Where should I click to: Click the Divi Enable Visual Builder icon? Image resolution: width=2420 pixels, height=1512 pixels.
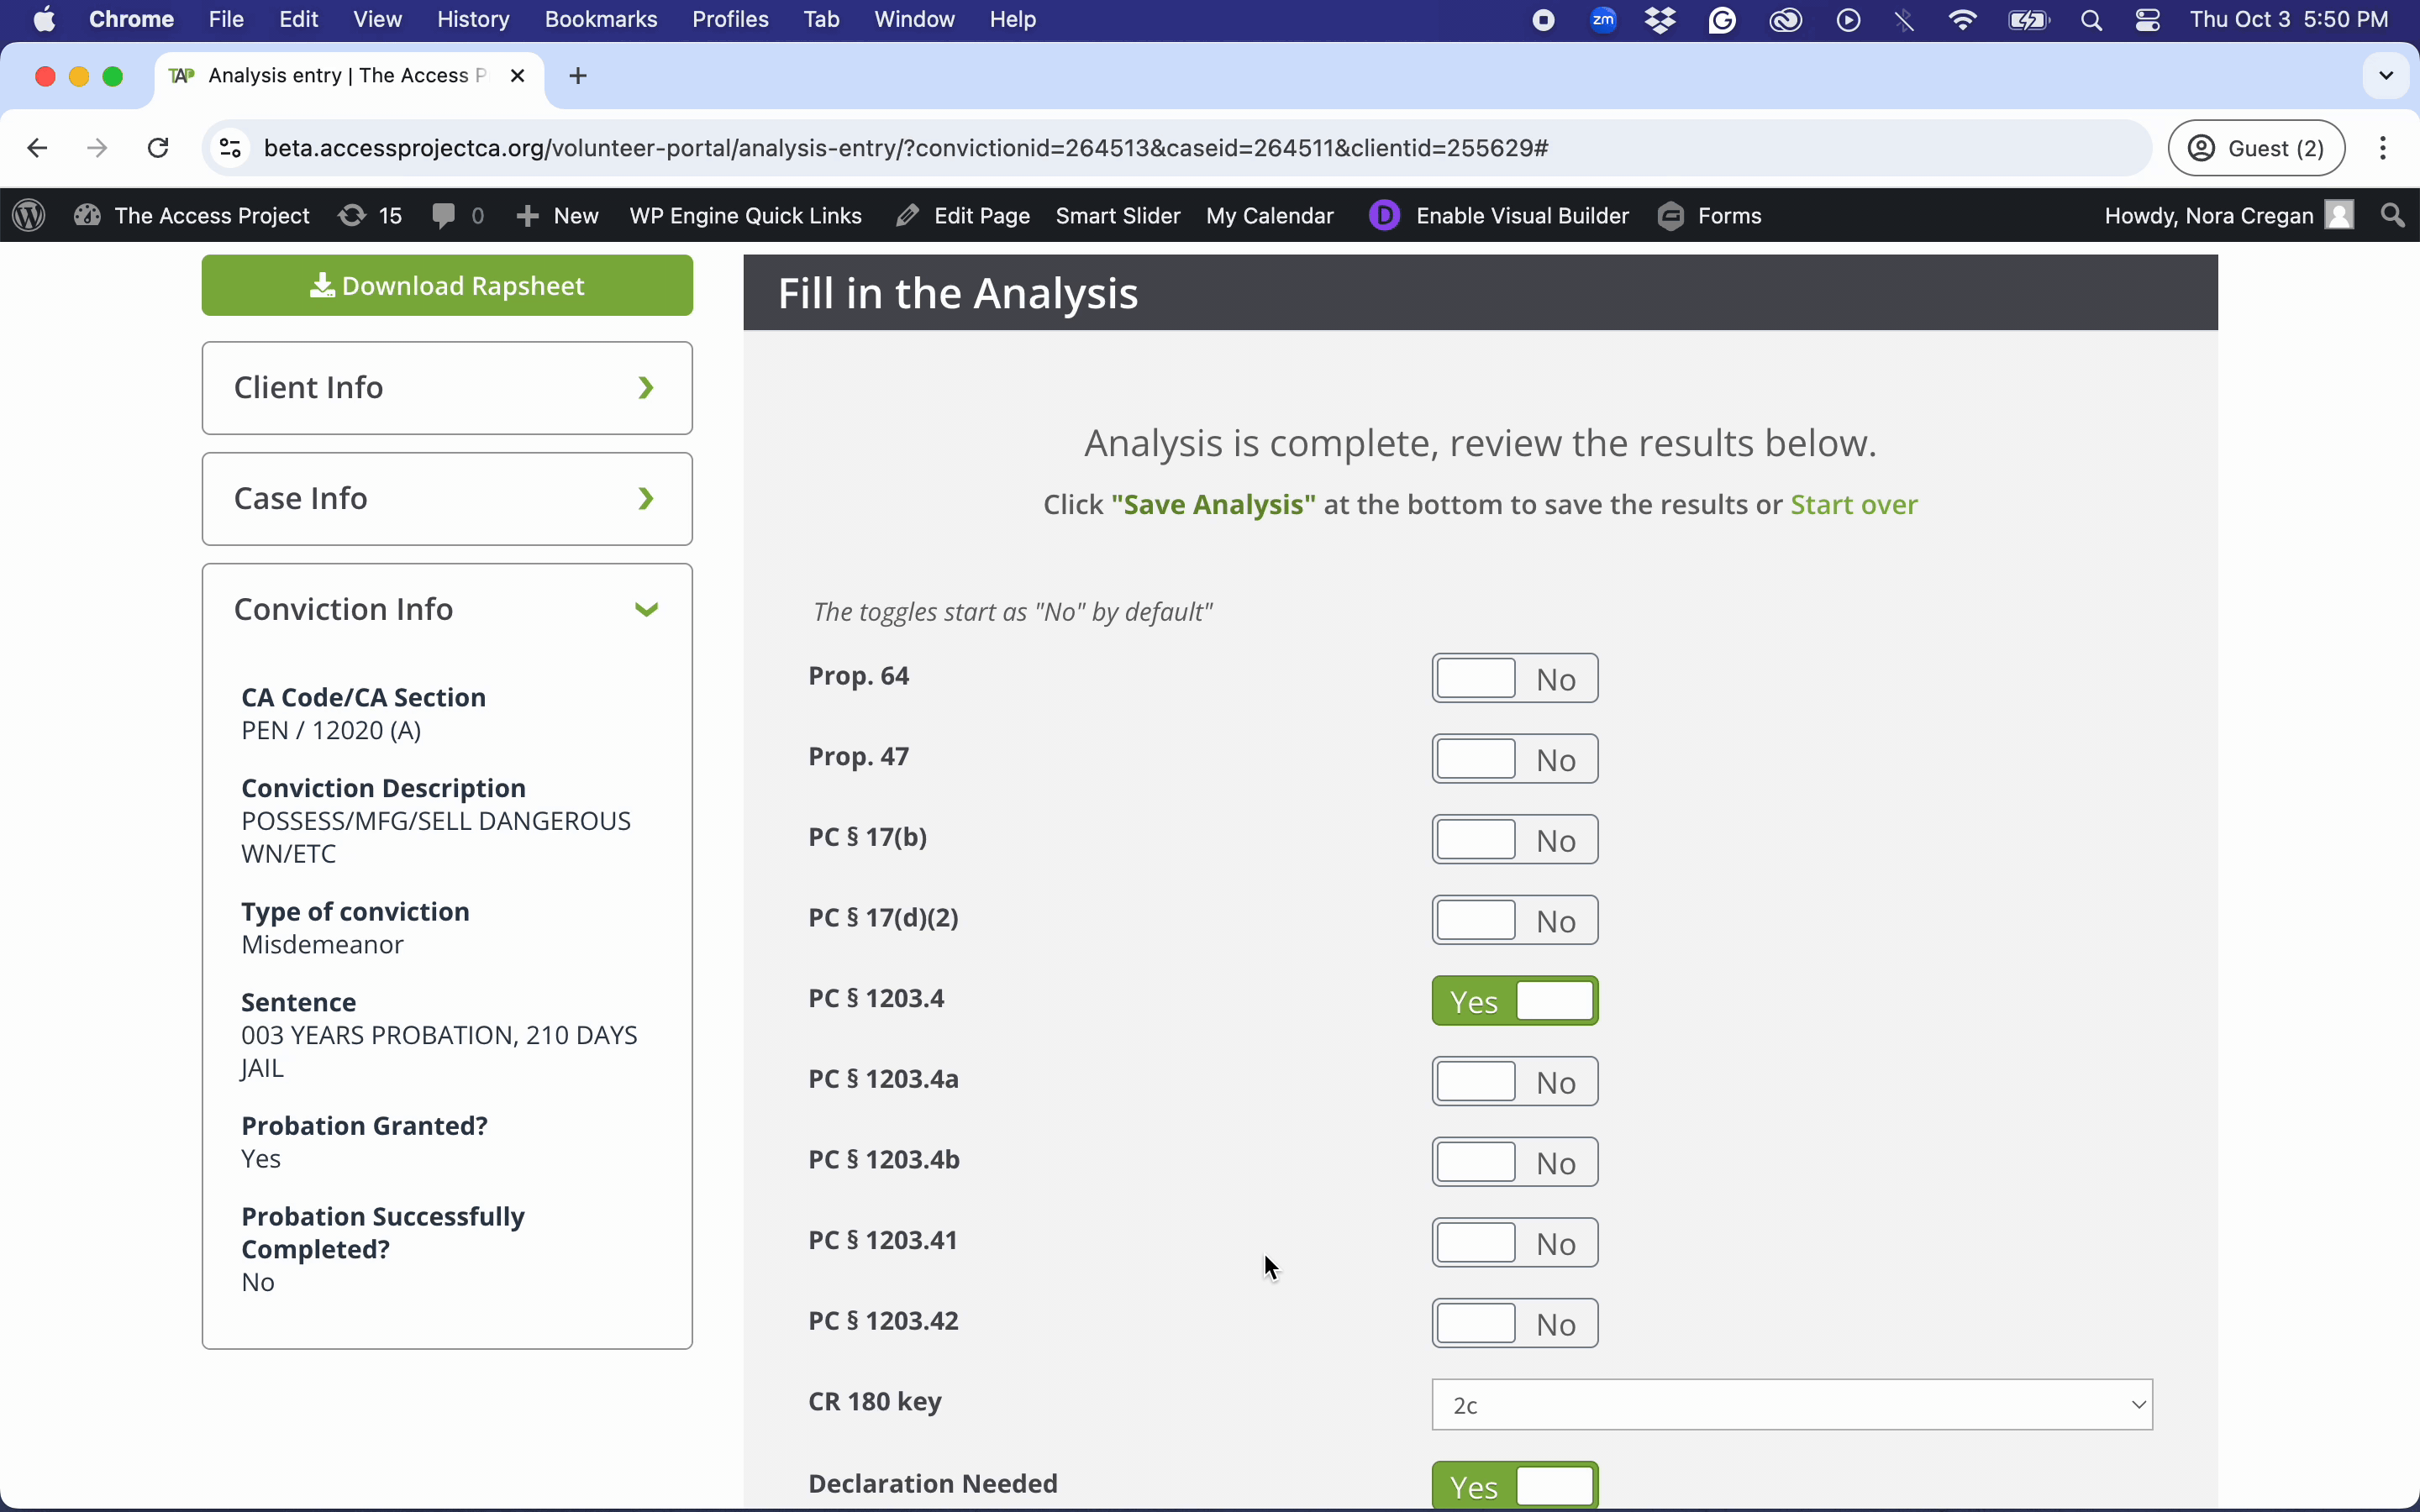click(x=1385, y=216)
